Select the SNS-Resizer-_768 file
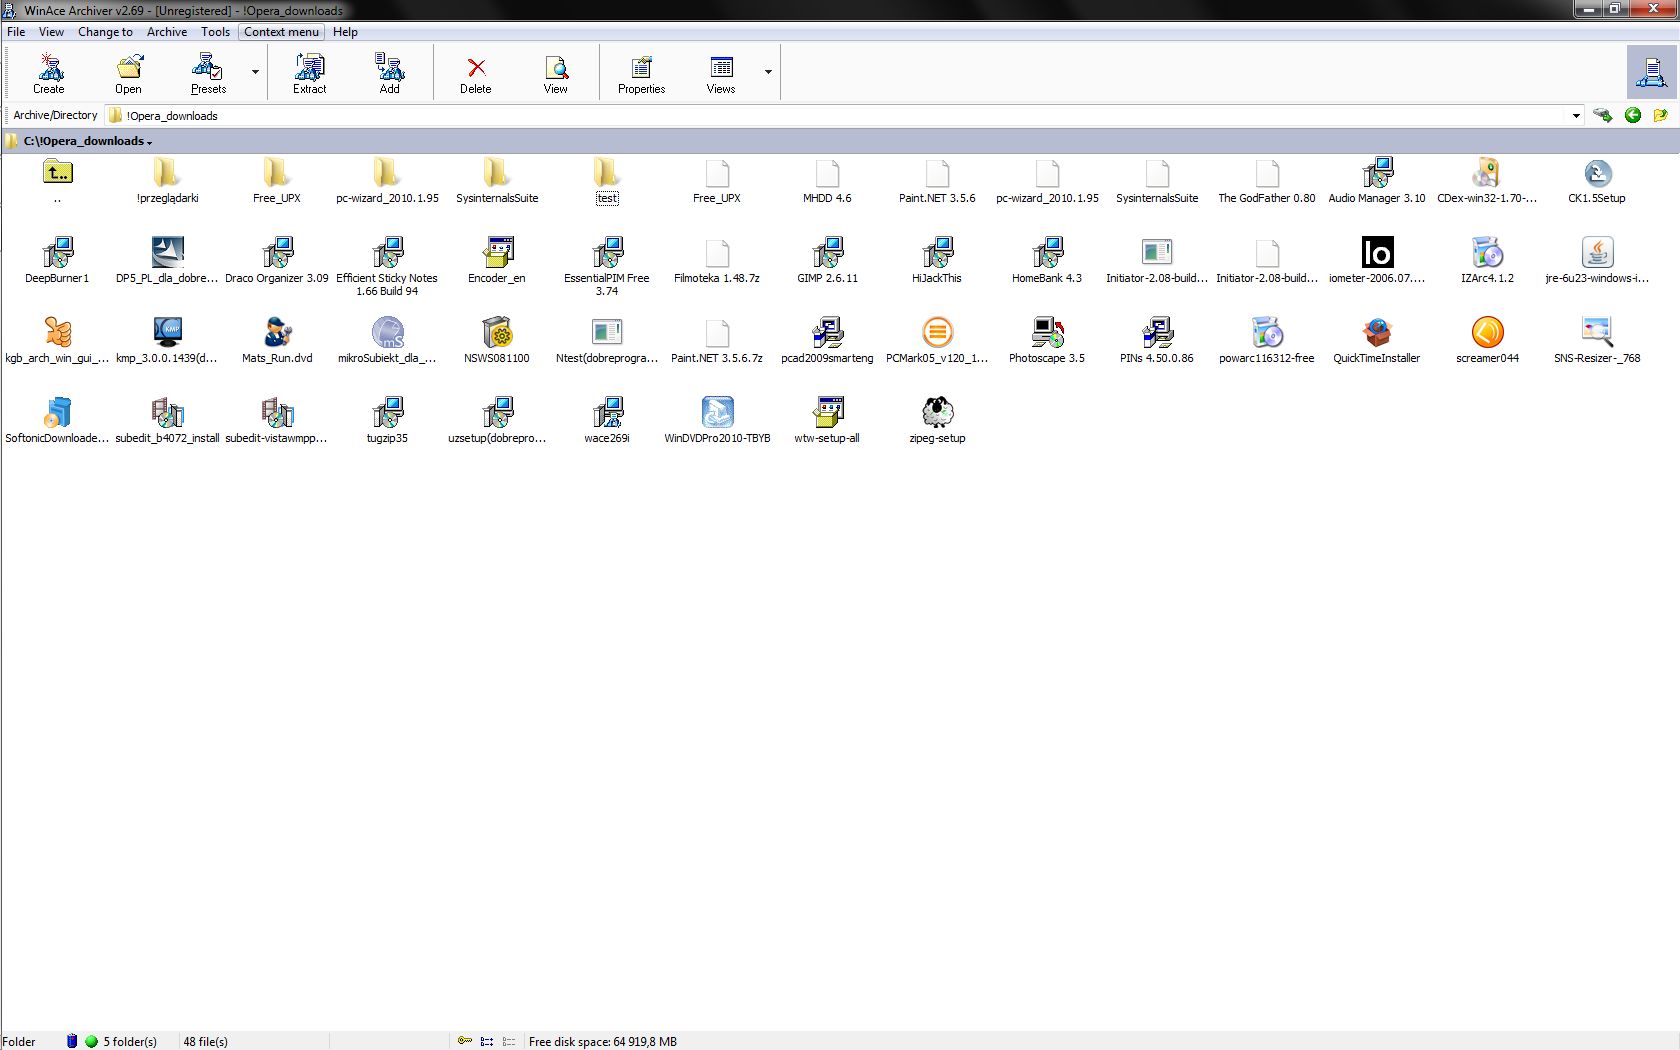Screen dimensions: 1680x1050 click(1597, 340)
